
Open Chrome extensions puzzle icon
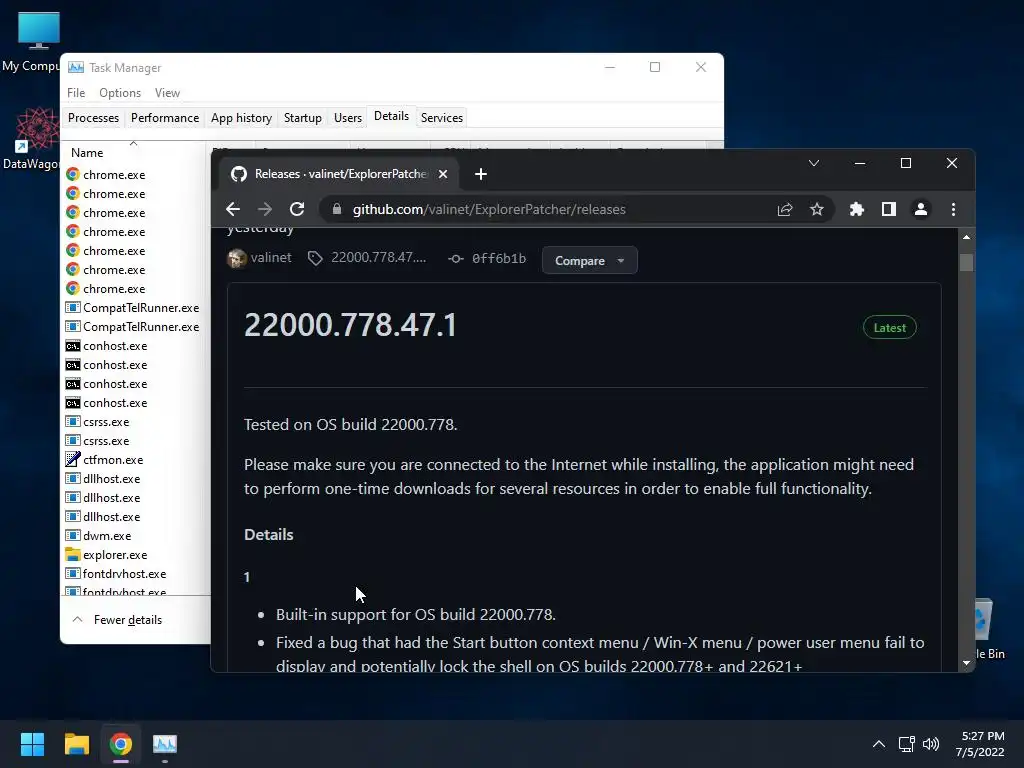pyautogui.click(x=857, y=209)
